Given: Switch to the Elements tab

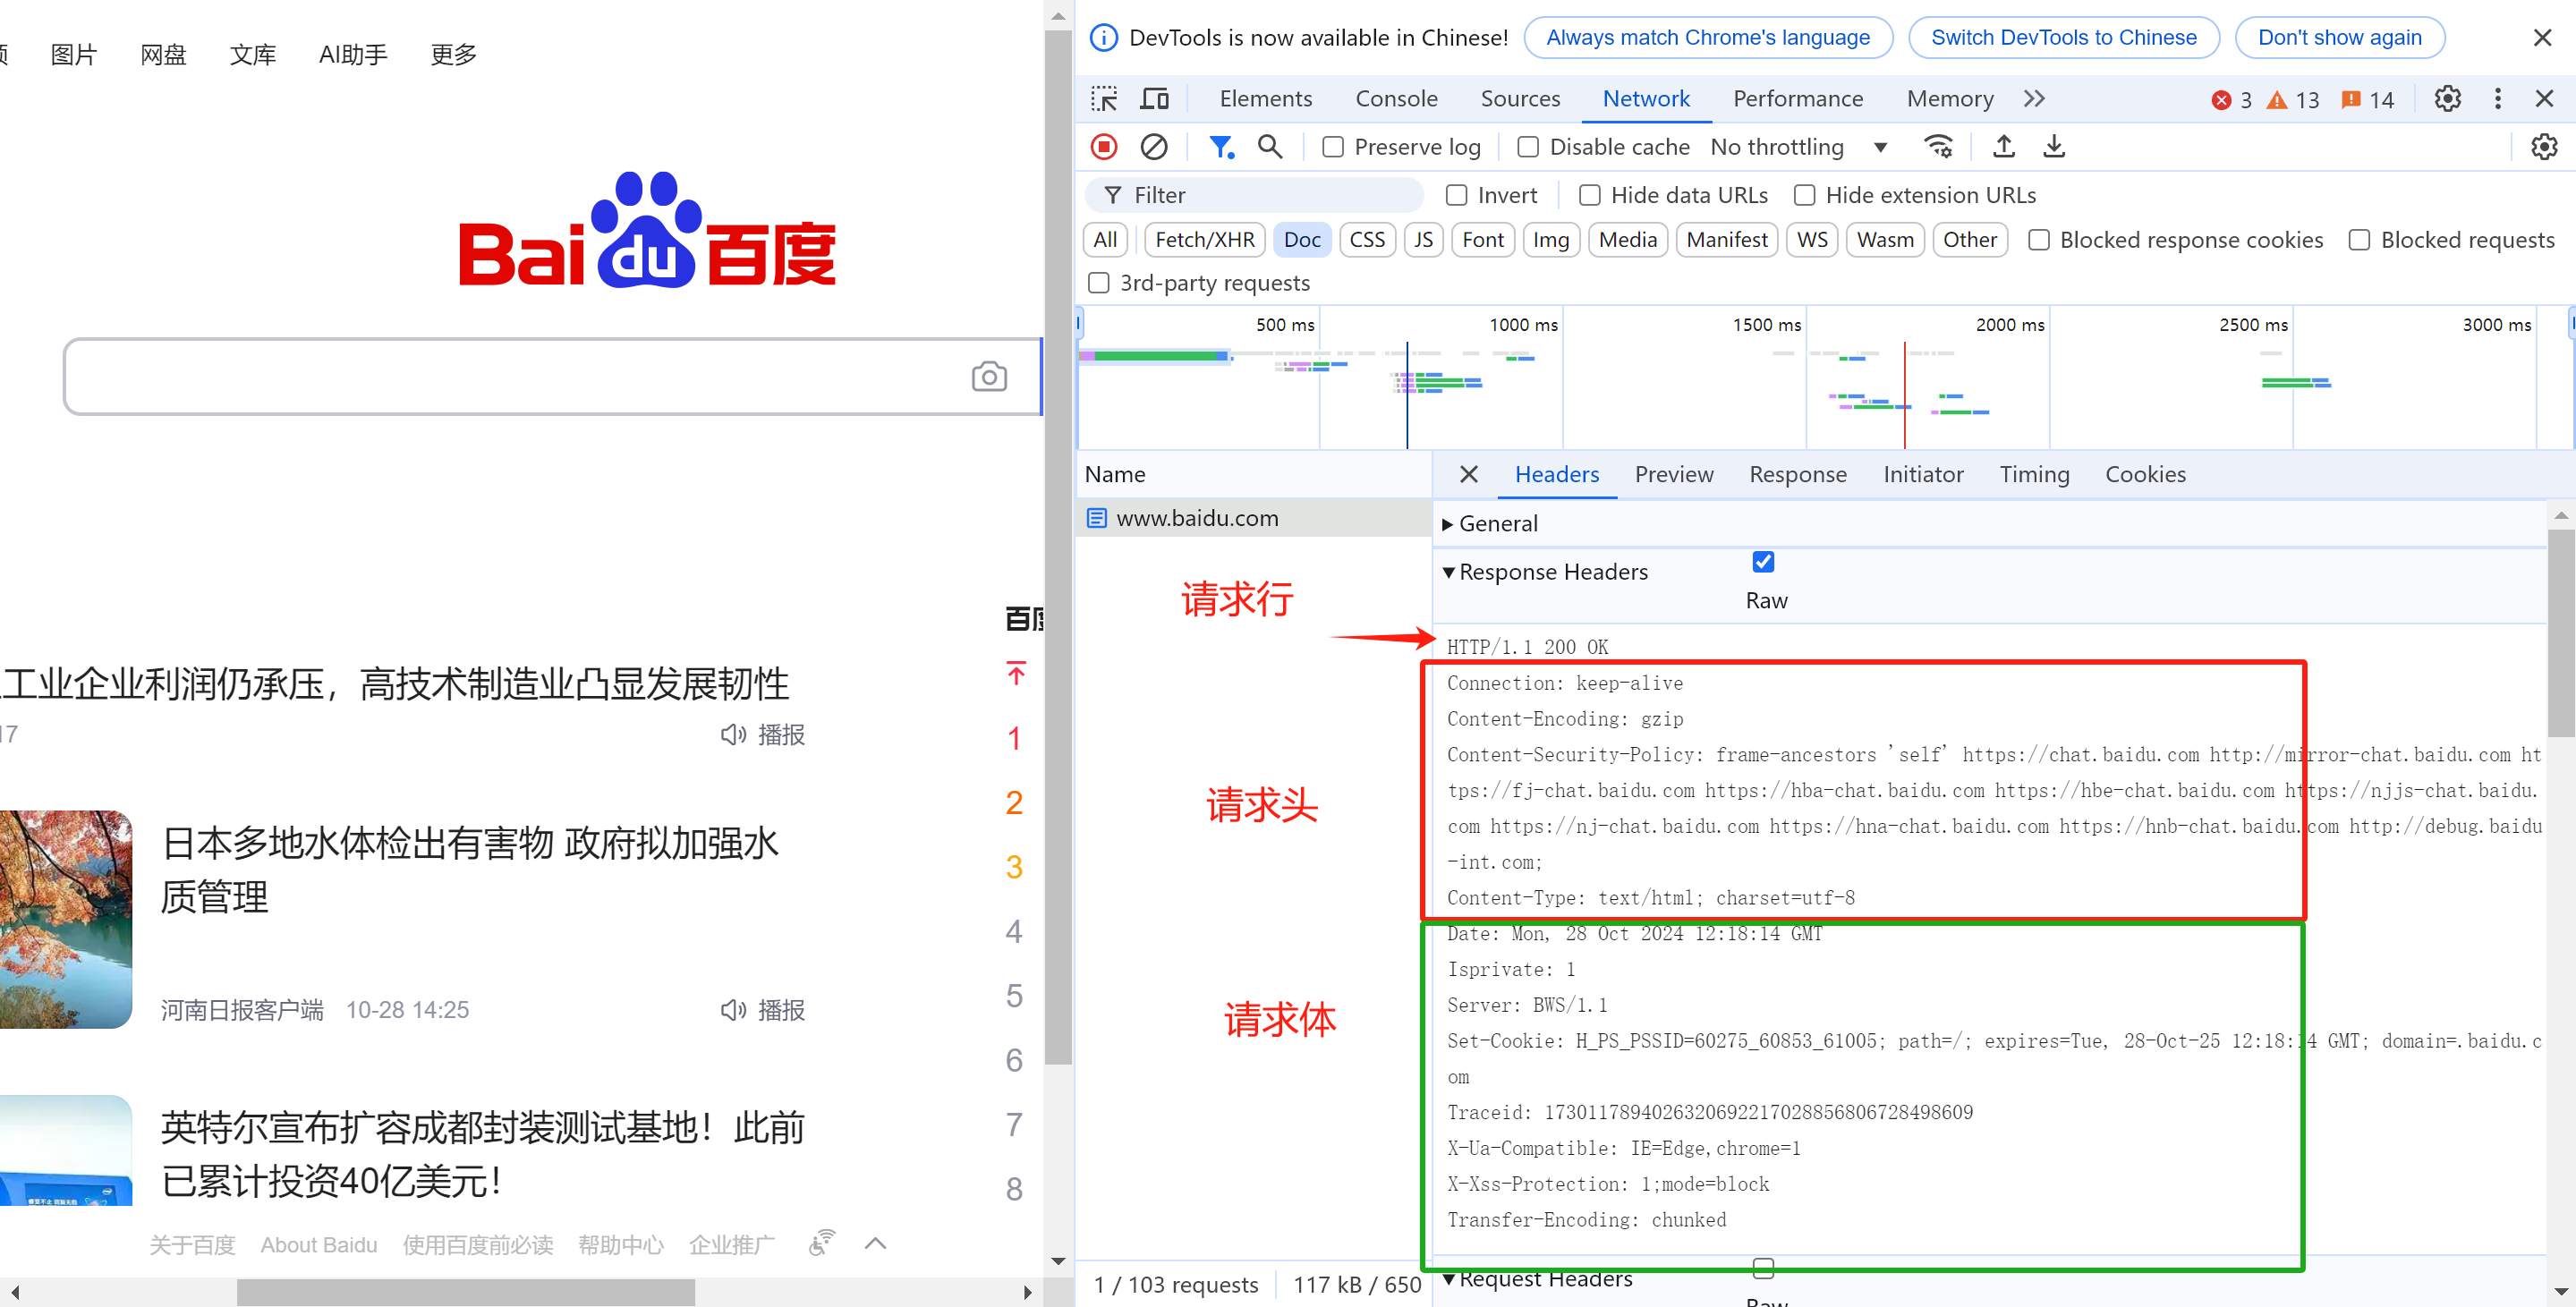Looking at the screenshot, I should point(1266,98).
